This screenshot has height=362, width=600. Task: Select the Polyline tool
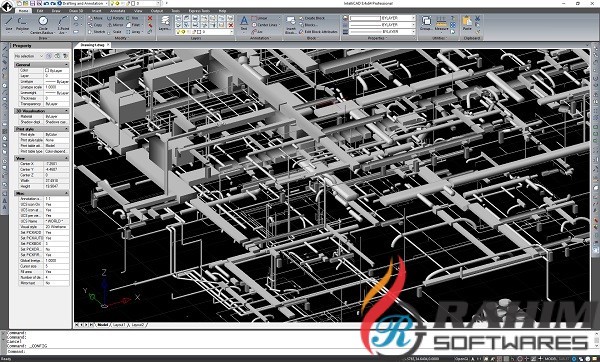click(23, 24)
